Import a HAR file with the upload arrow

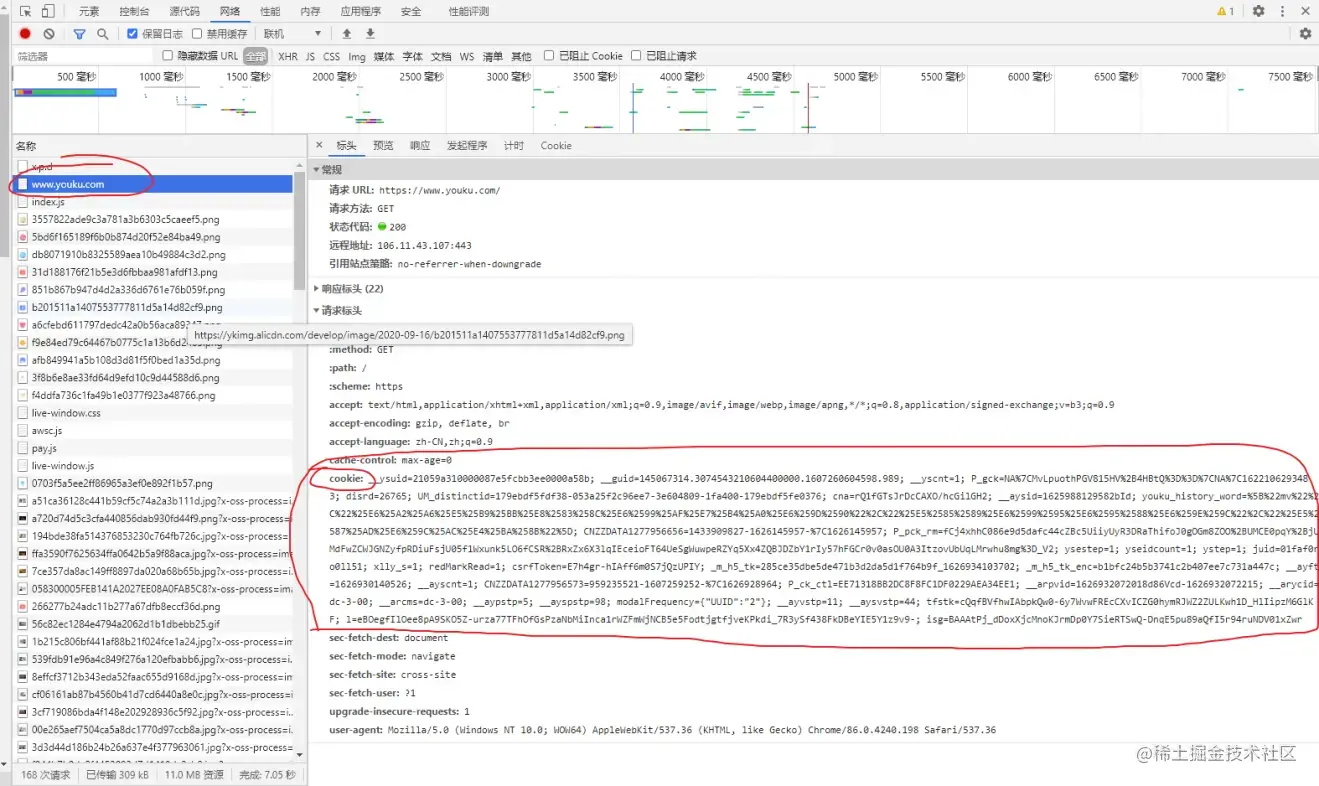pos(347,34)
